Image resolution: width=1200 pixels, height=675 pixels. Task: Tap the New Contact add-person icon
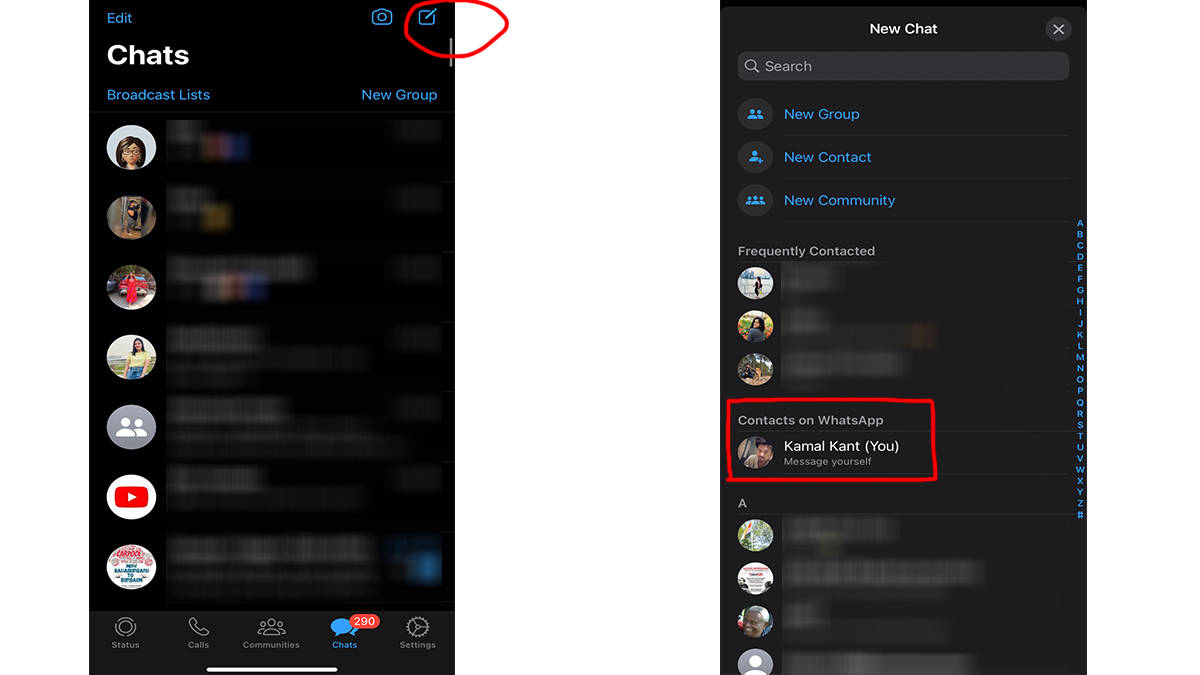pyautogui.click(x=755, y=157)
